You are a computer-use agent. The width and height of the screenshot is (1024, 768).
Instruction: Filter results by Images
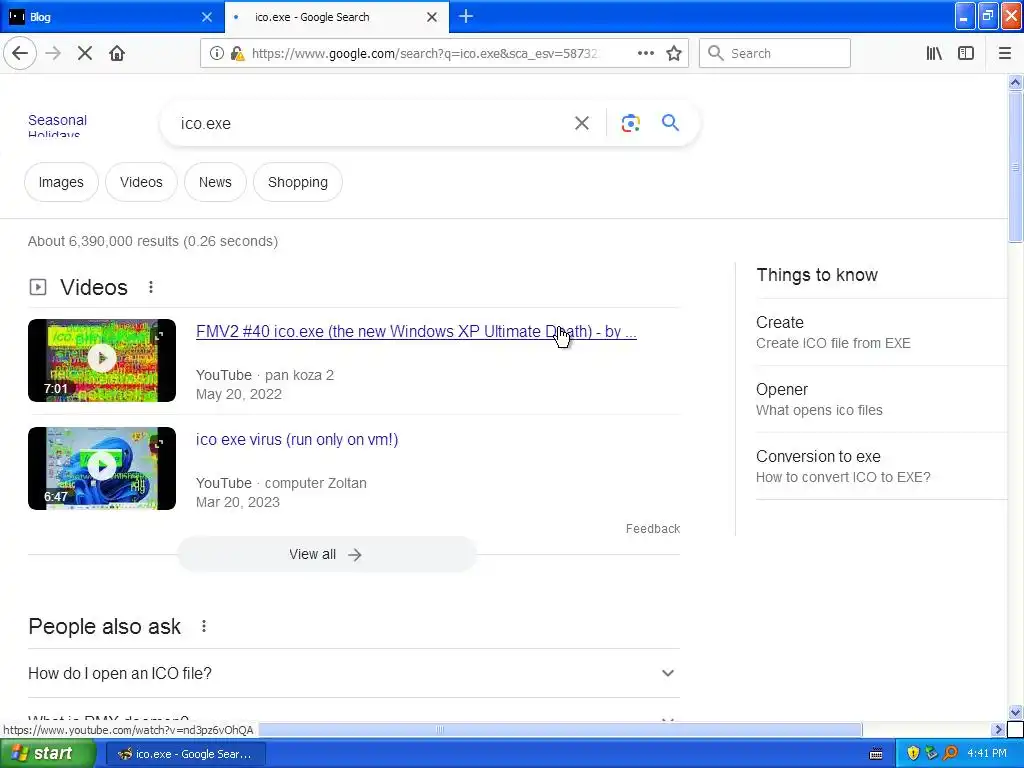tap(61, 182)
